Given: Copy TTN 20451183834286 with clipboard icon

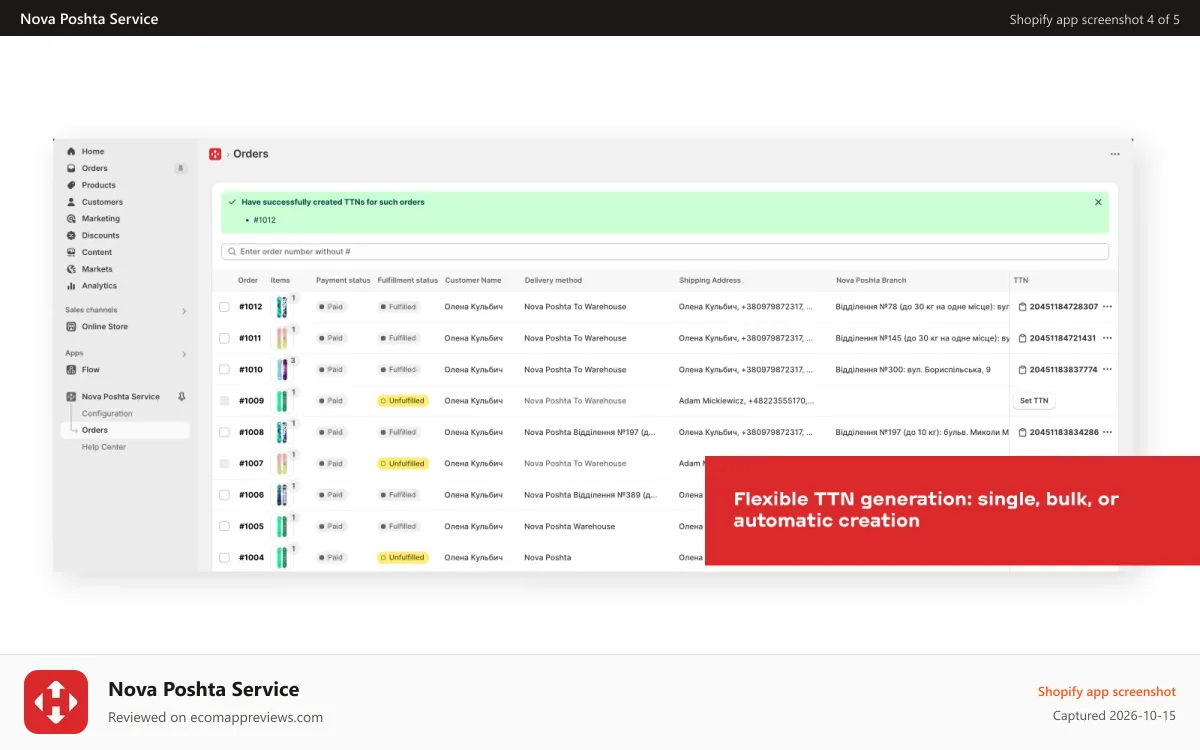Looking at the screenshot, I should click(x=1022, y=432).
